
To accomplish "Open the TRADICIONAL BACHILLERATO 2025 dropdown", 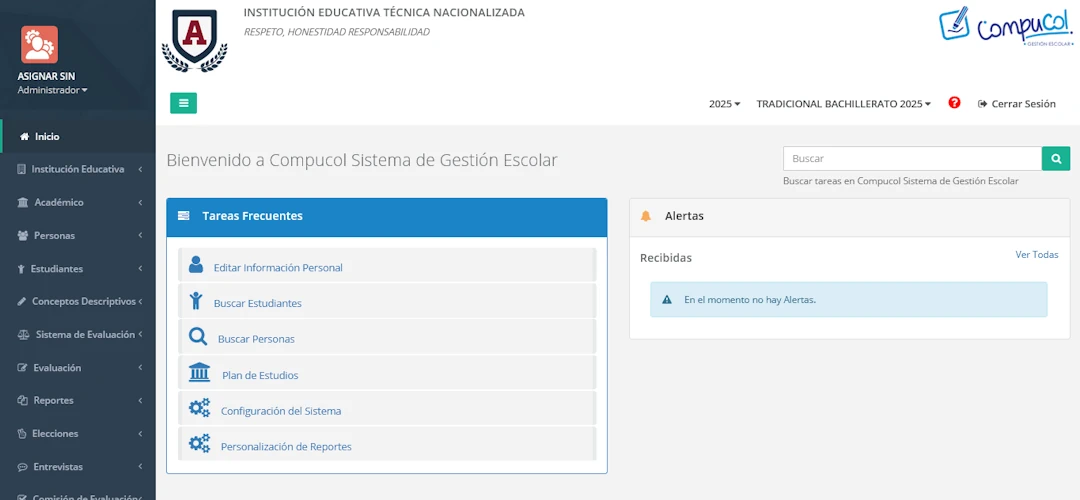I will (x=844, y=104).
